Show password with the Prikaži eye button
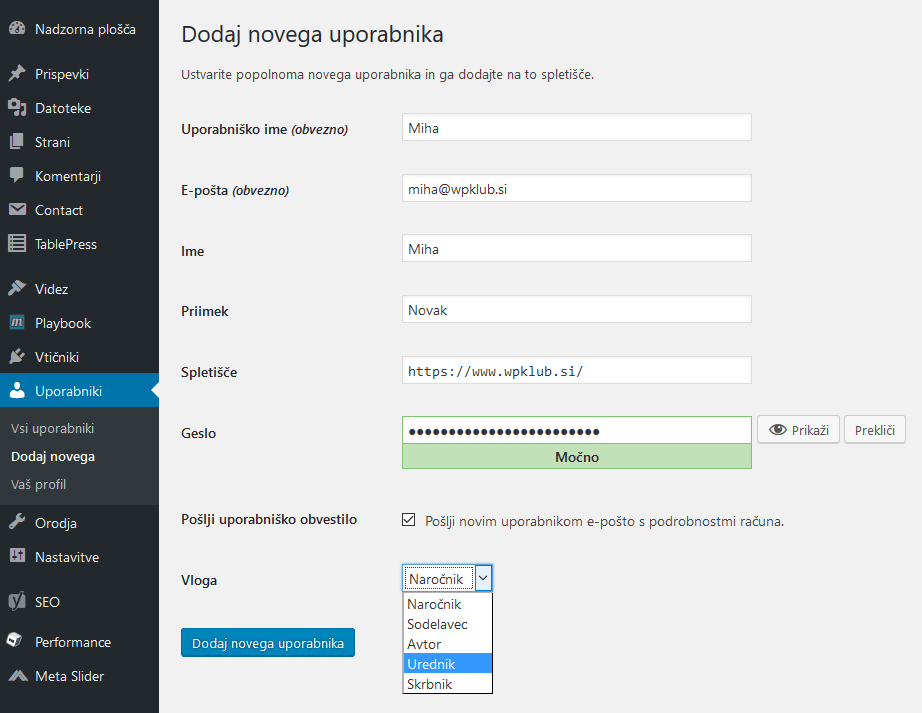Viewport: 922px width, 713px height. tap(798, 430)
